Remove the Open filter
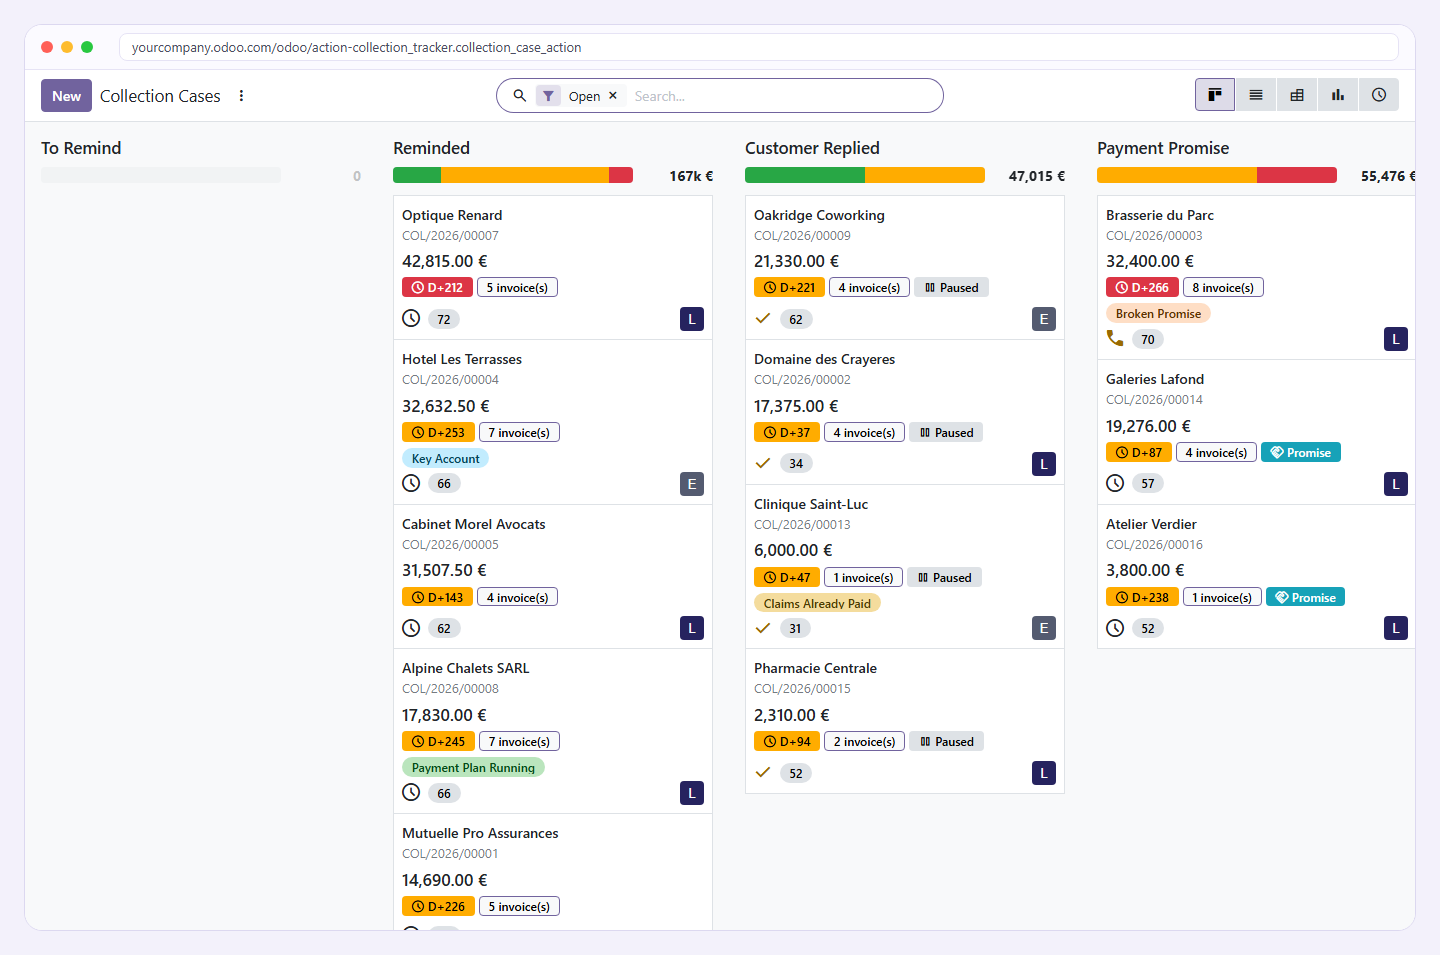Viewport: 1440px width, 955px height. 613,96
